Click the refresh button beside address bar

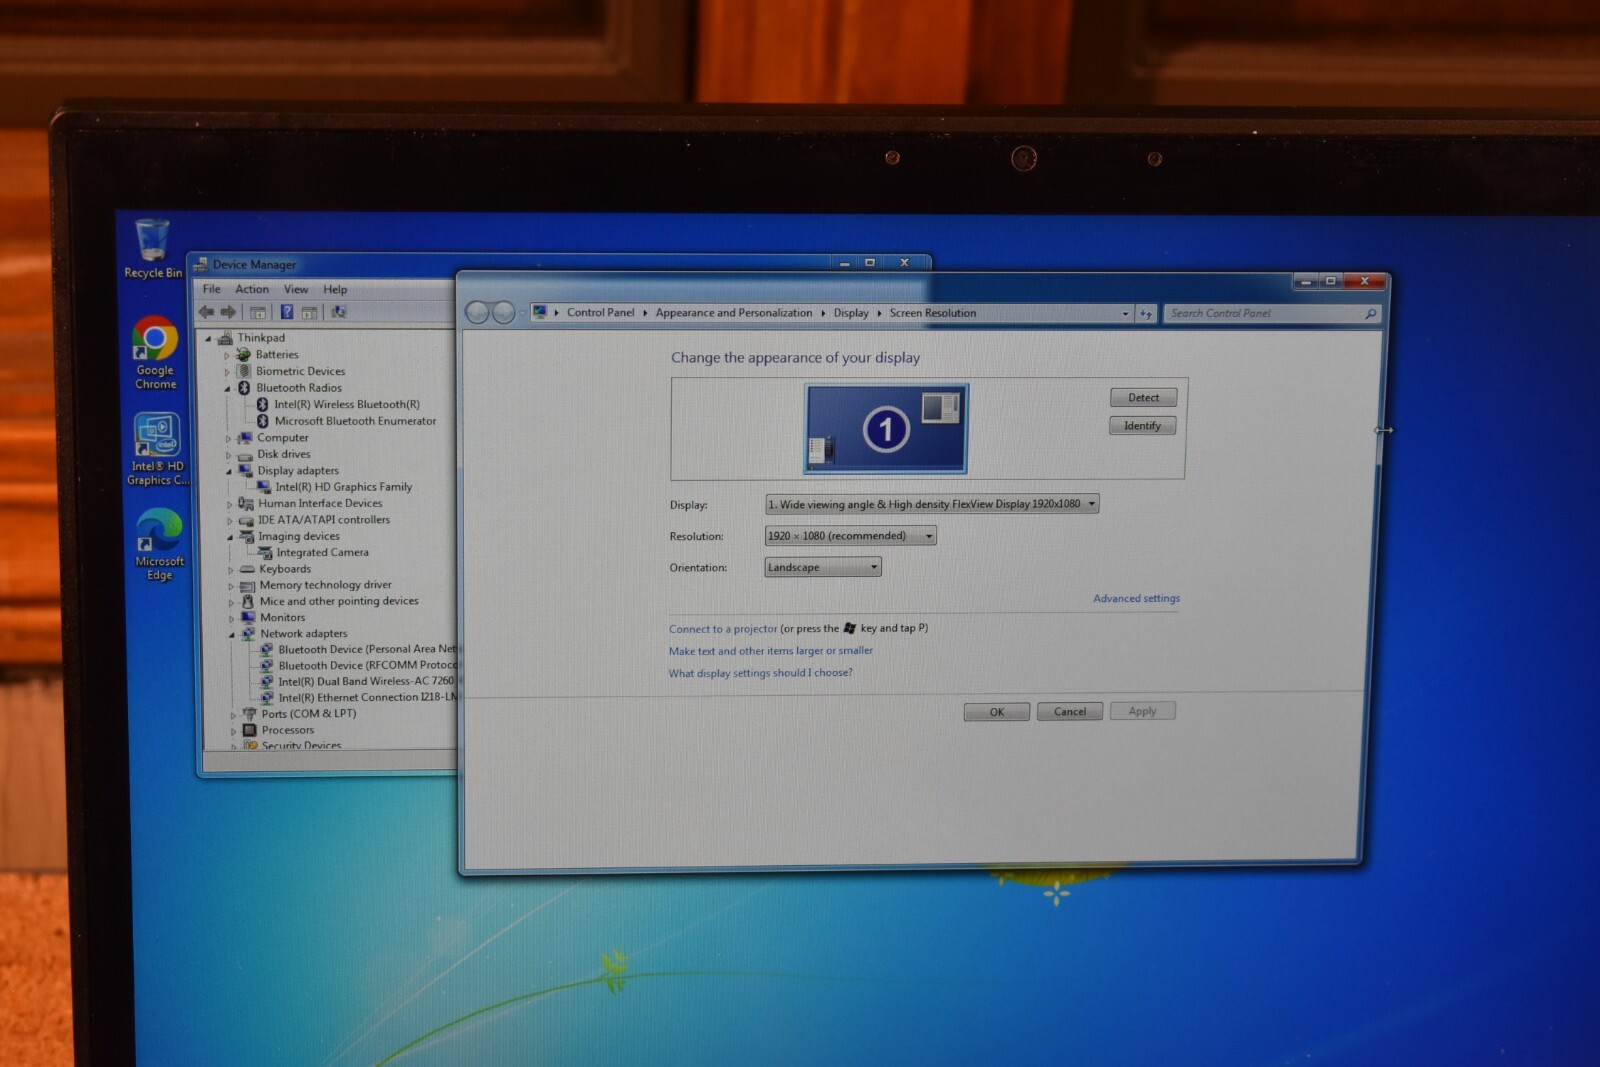point(1146,314)
